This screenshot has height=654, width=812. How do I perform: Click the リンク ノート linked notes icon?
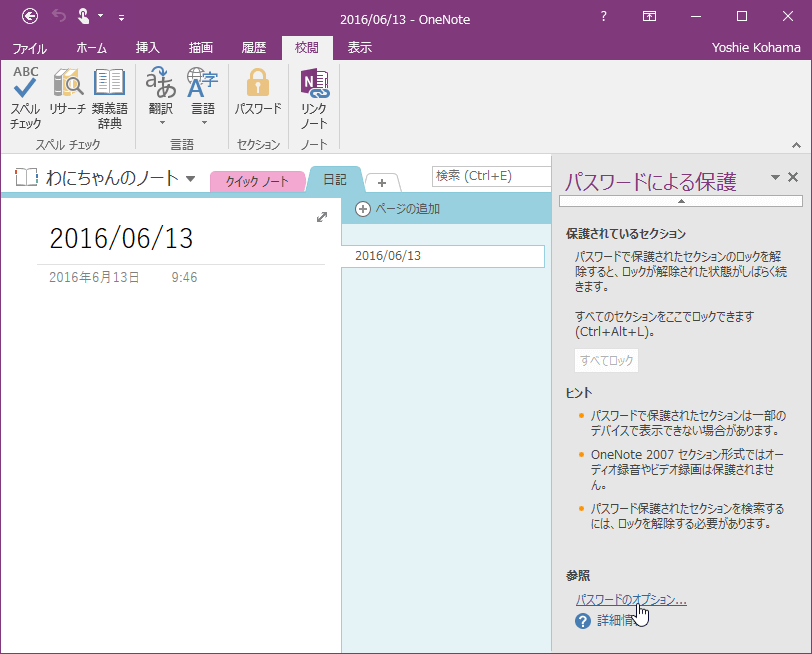[314, 84]
